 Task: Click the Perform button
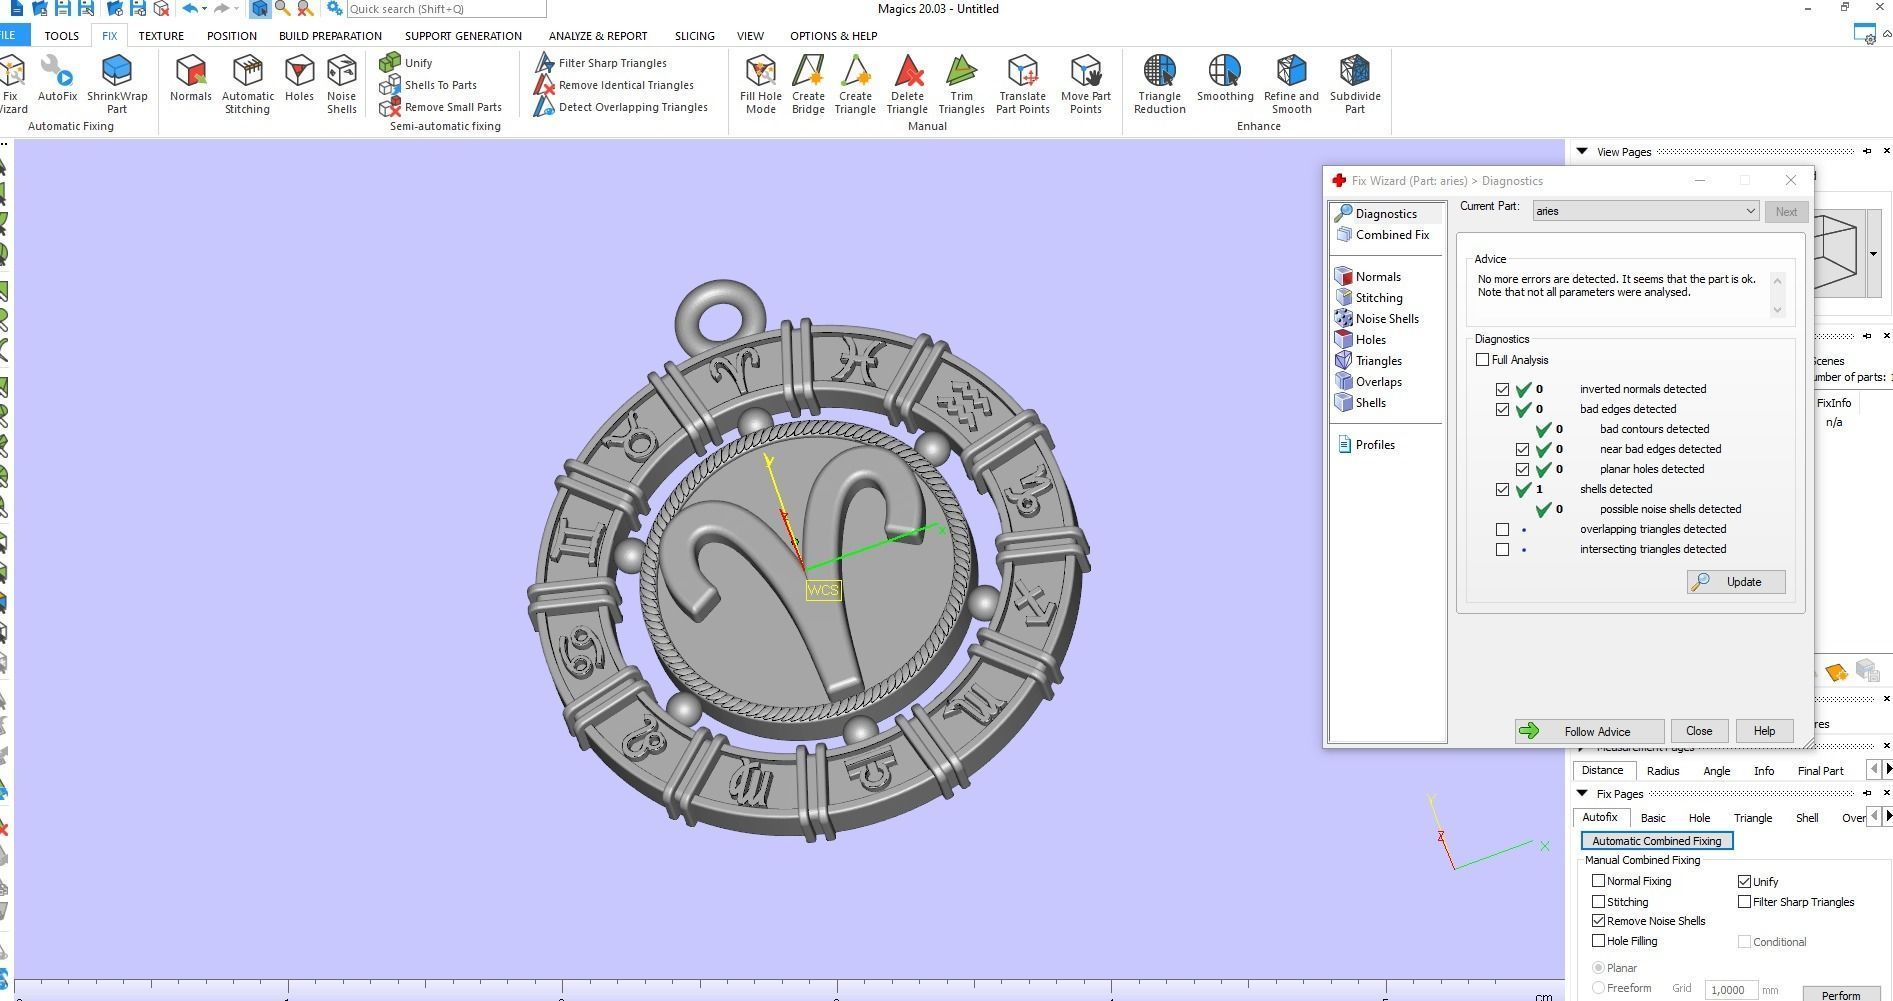click(1840, 994)
